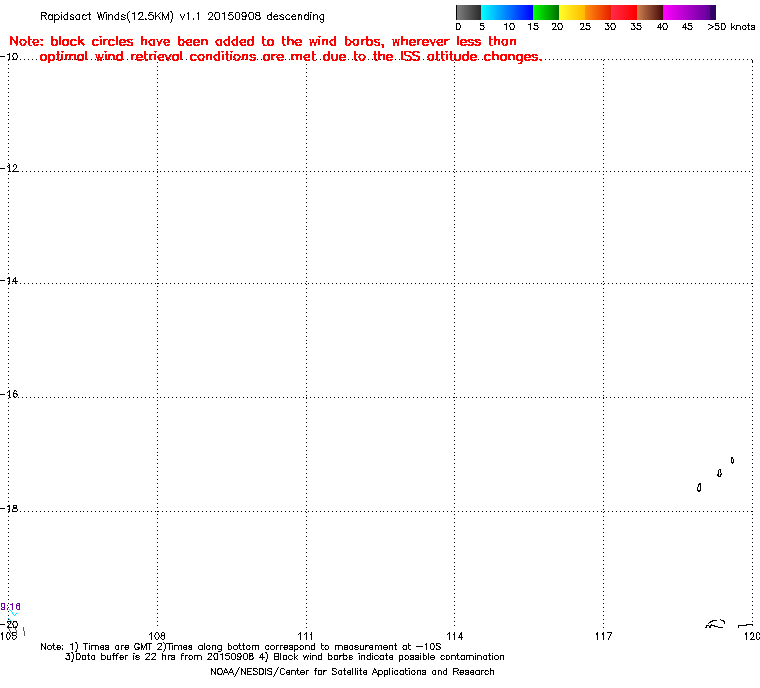The width and height of the screenshot is (760, 688).
Task: Click the 'Data buffer is 22 hrs' footer note
Action: click(285, 657)
